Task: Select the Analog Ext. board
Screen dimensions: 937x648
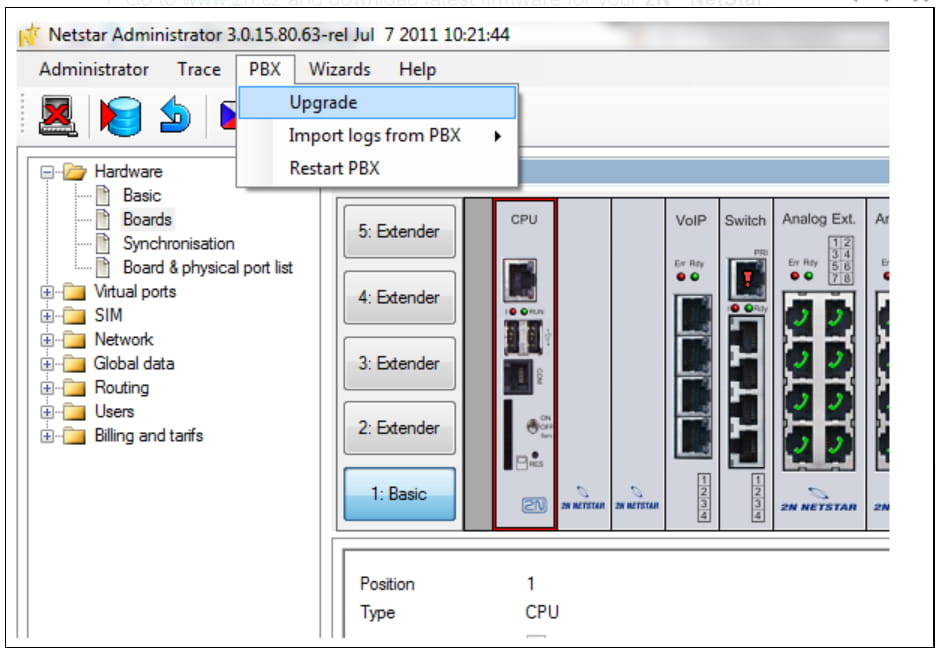Action: pyautogui.click(x=819, y=364)
